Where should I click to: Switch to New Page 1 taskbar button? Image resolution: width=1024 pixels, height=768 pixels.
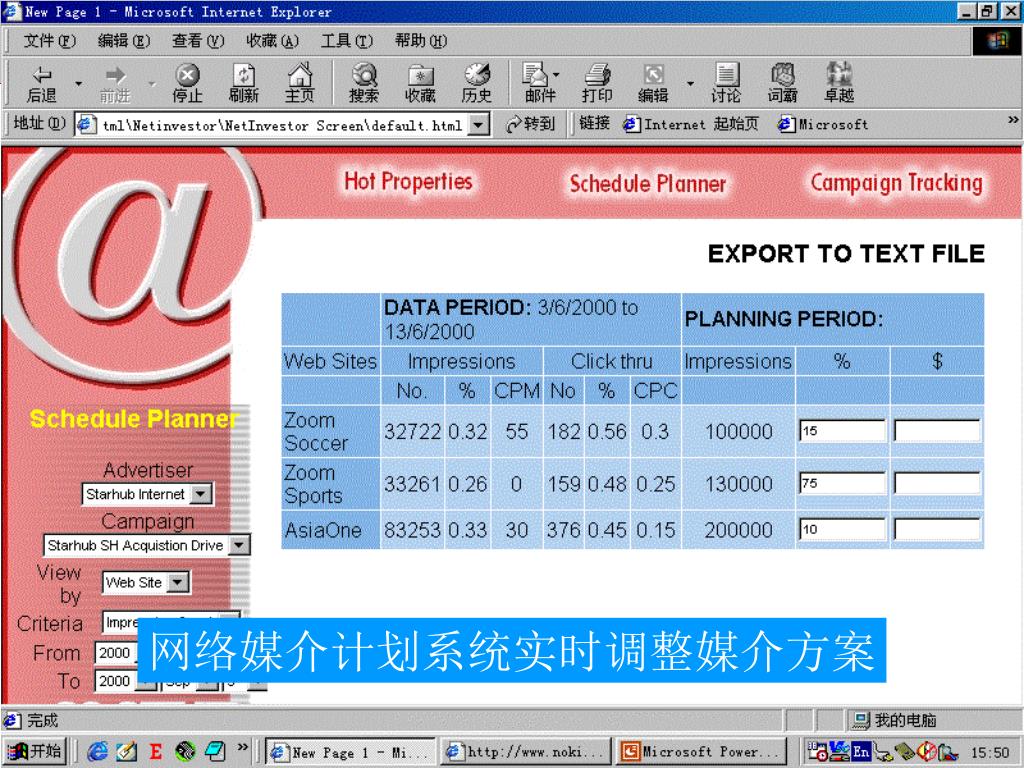(351, 752)
